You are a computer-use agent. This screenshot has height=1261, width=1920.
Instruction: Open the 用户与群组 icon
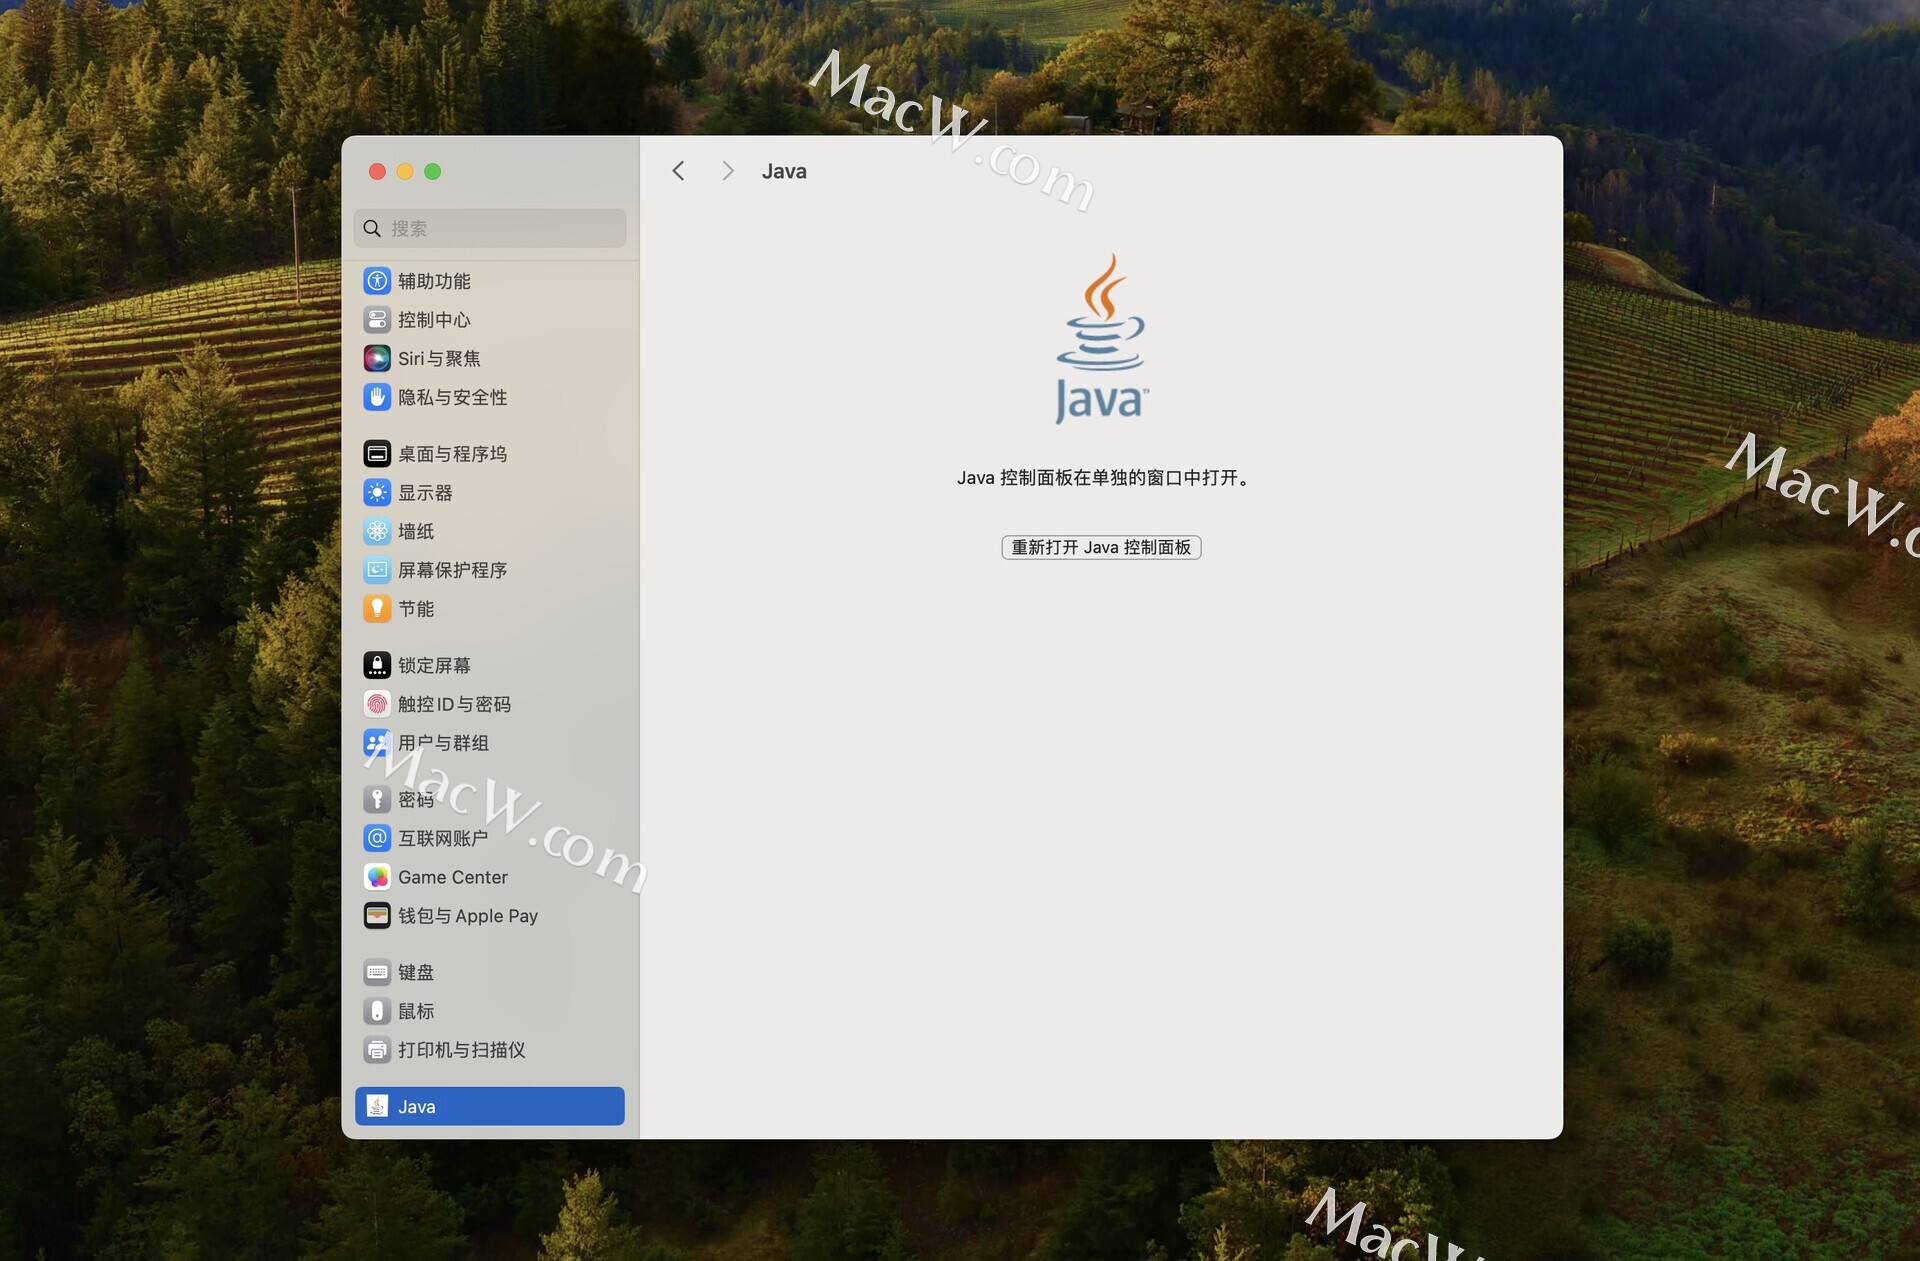377,743
